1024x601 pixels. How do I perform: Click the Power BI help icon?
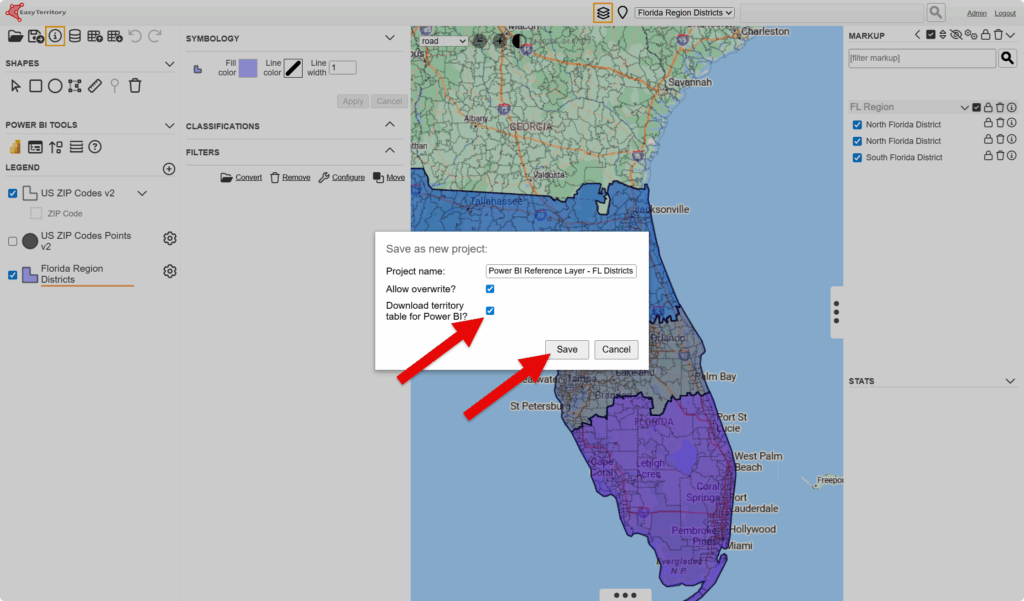click(x=95, y=147)
